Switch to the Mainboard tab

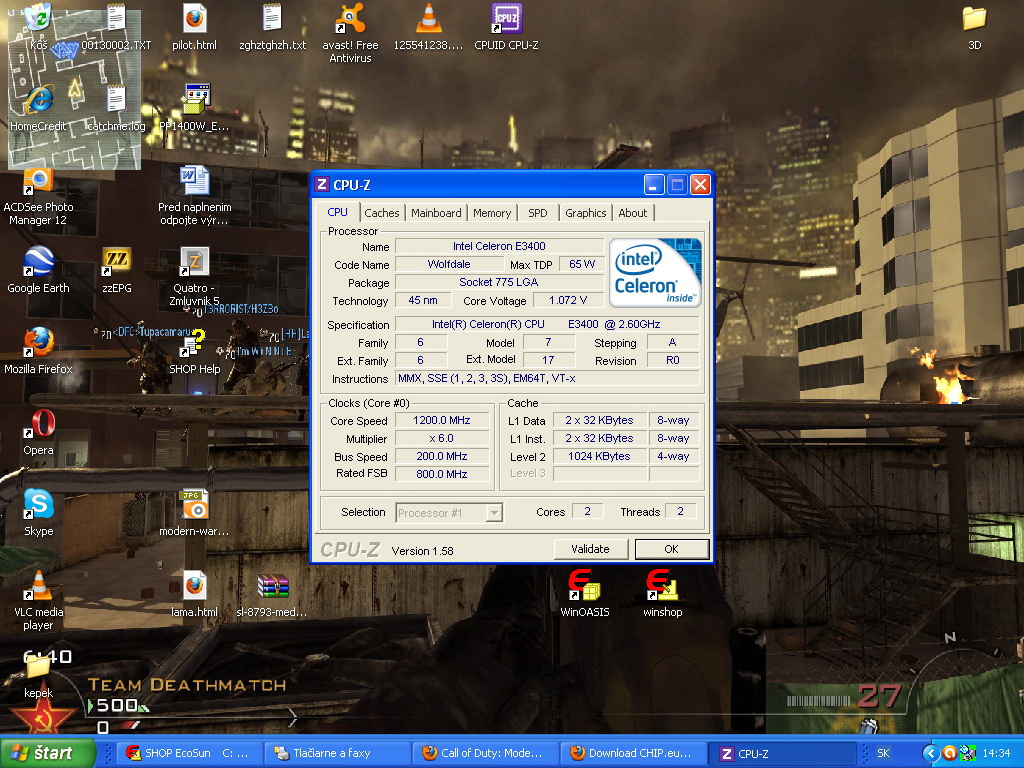pyautogui.click(x=436, y=213)
